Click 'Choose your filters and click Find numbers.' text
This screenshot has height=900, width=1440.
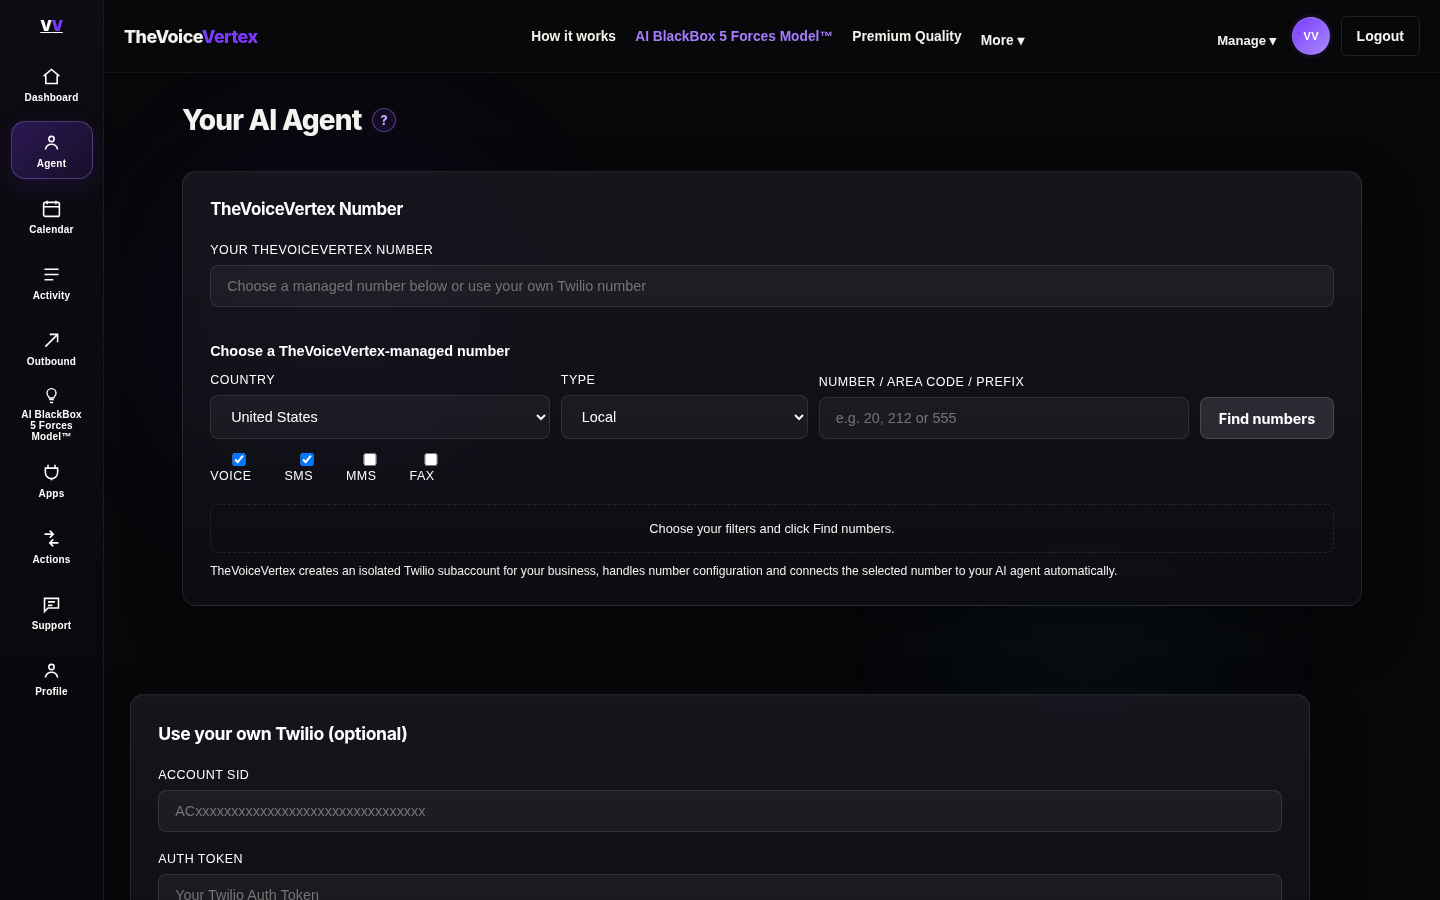(x=772, y=529)
